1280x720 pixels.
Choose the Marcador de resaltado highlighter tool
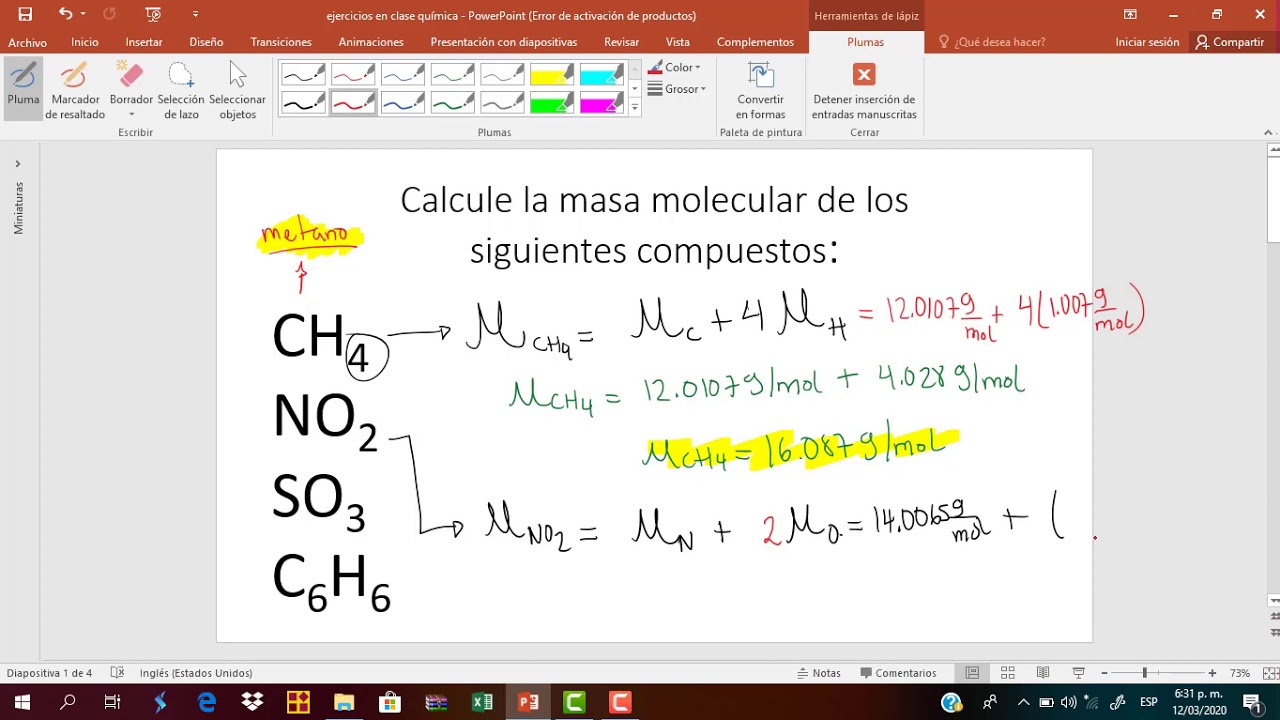click(75, 90)
